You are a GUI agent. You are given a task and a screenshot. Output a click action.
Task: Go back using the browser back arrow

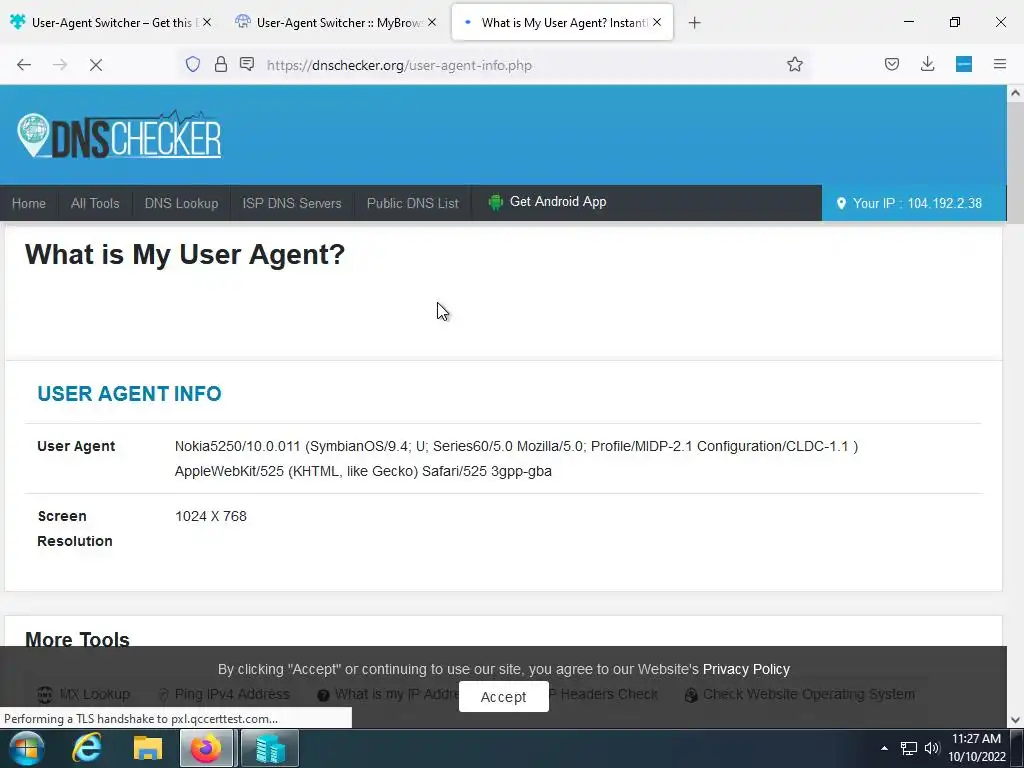(24, 65)
